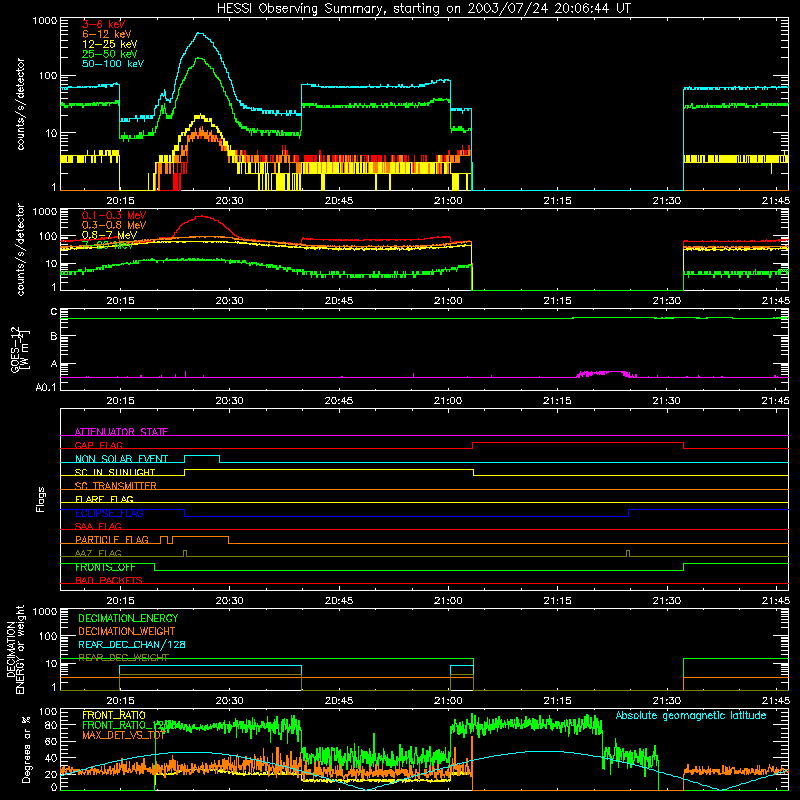Click the AAZ_FLAG label
The width and height of the screenshot is (800, 800).
(98, 553)
